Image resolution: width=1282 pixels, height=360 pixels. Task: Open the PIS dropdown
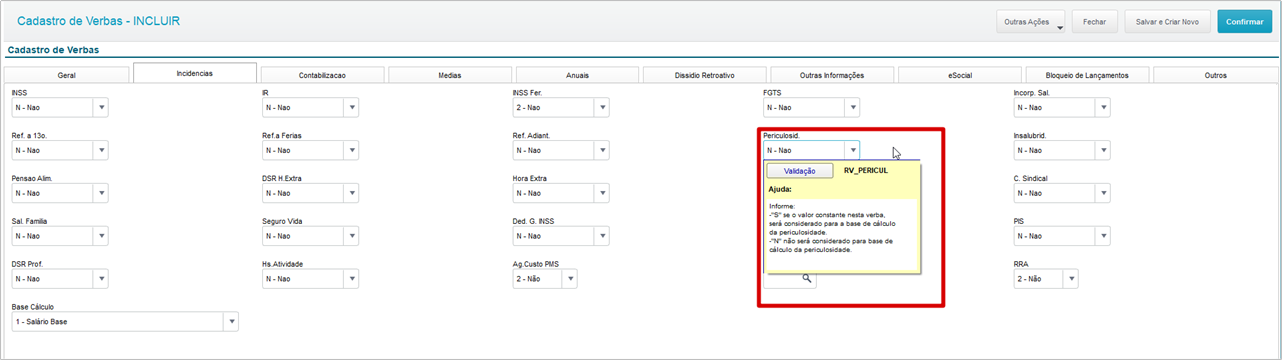tap(1102, 236)
